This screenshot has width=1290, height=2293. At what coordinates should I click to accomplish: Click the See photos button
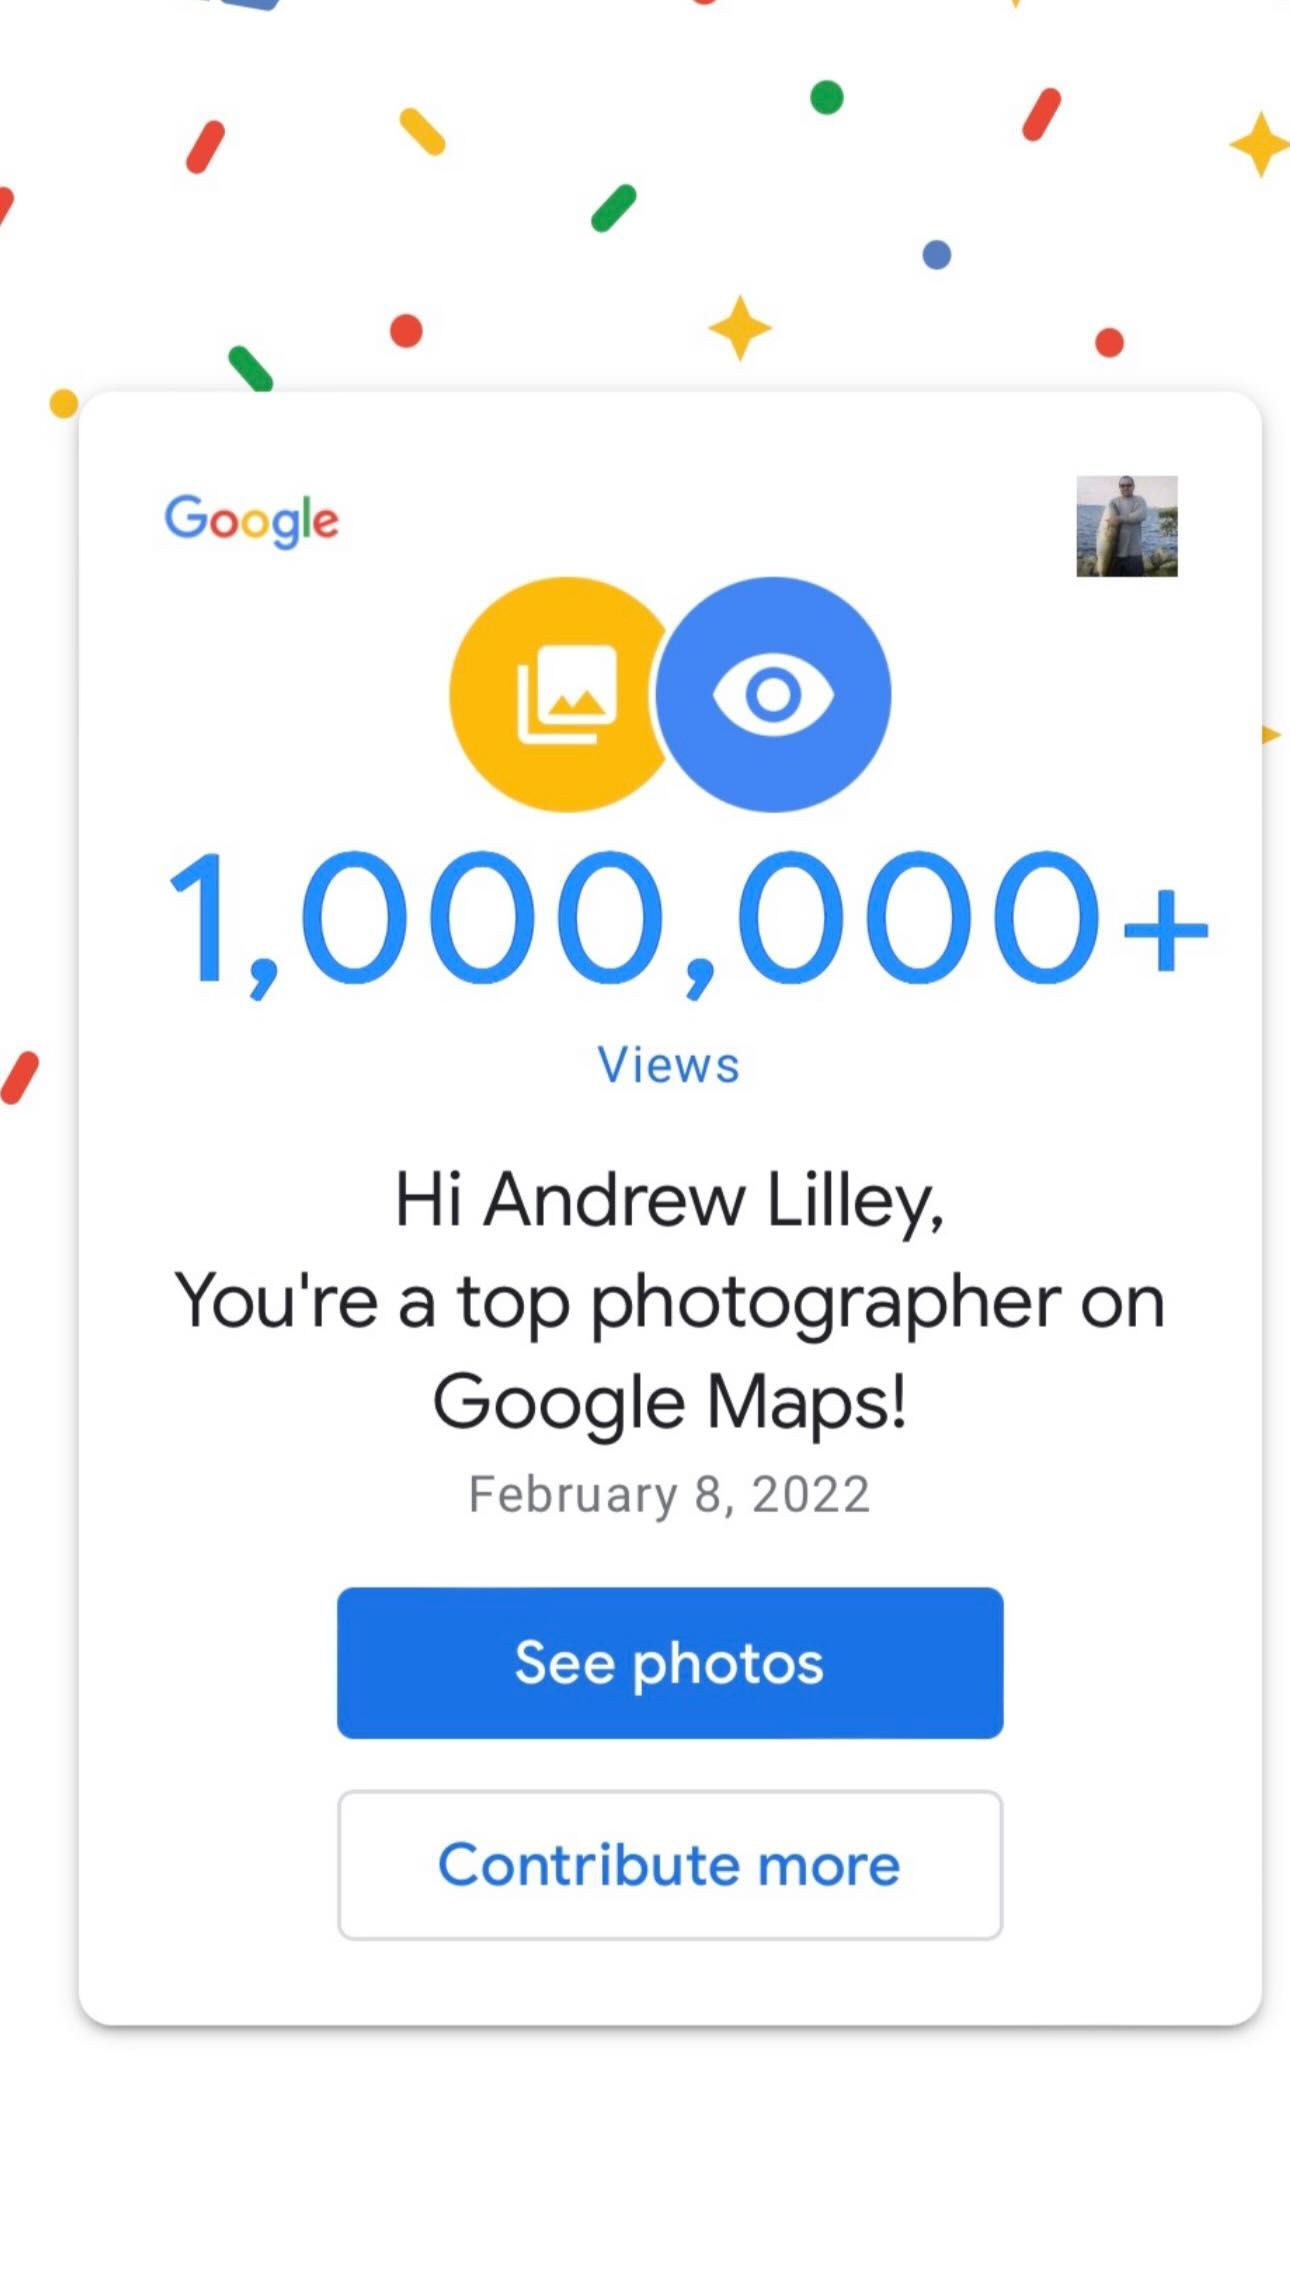tap(670, 1663)
